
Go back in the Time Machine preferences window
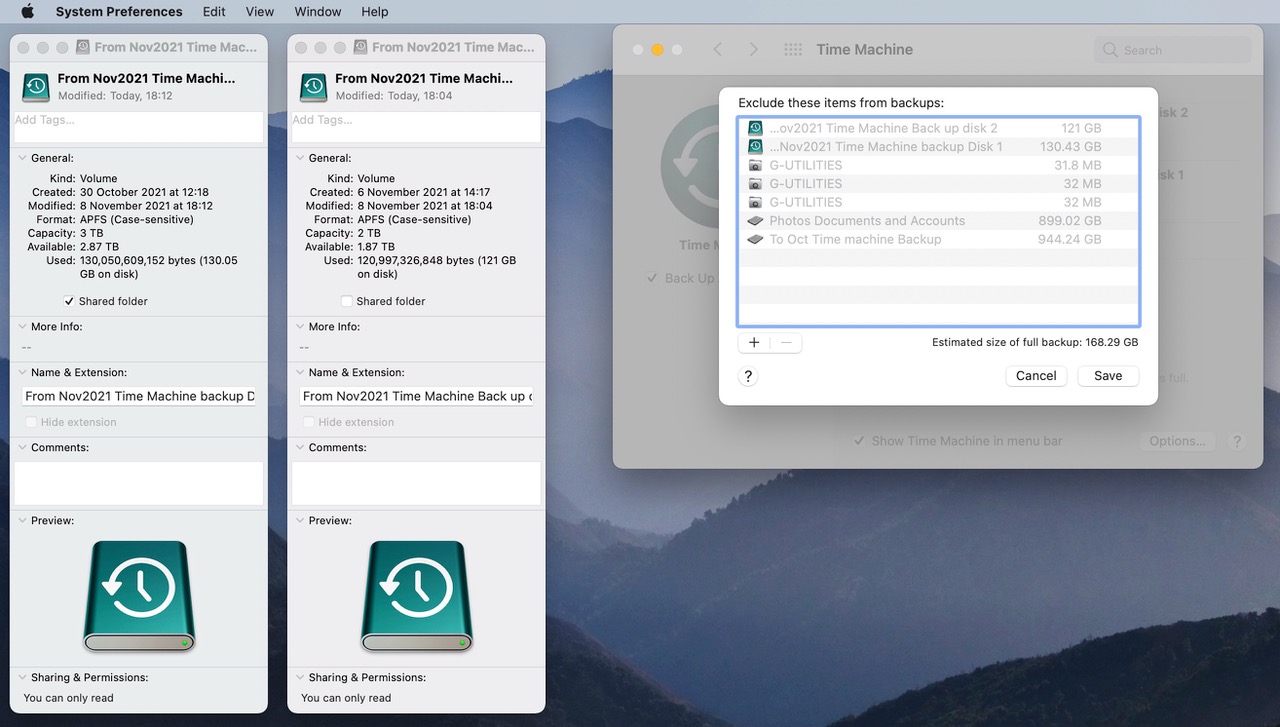[717, 49]
